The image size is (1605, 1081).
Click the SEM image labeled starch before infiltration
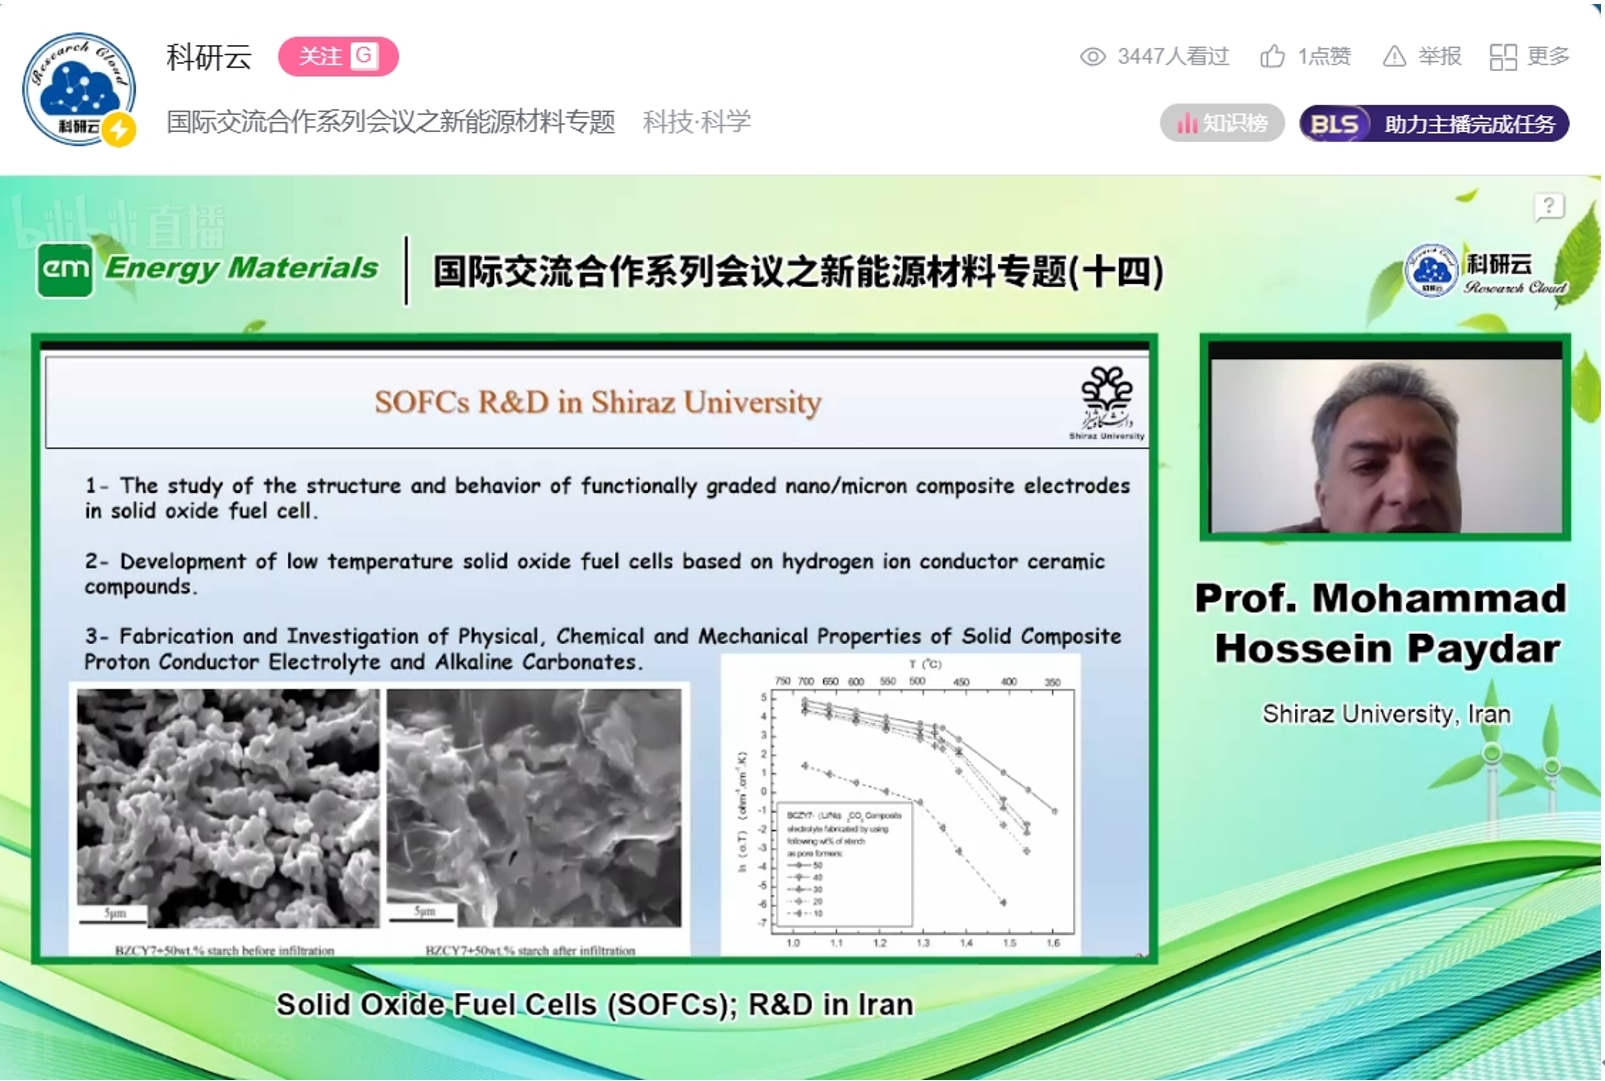click(x=228, y=808)
